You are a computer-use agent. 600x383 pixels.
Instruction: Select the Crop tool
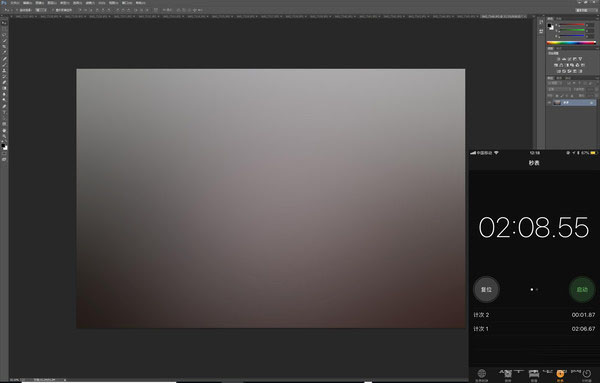pos(4,46)
